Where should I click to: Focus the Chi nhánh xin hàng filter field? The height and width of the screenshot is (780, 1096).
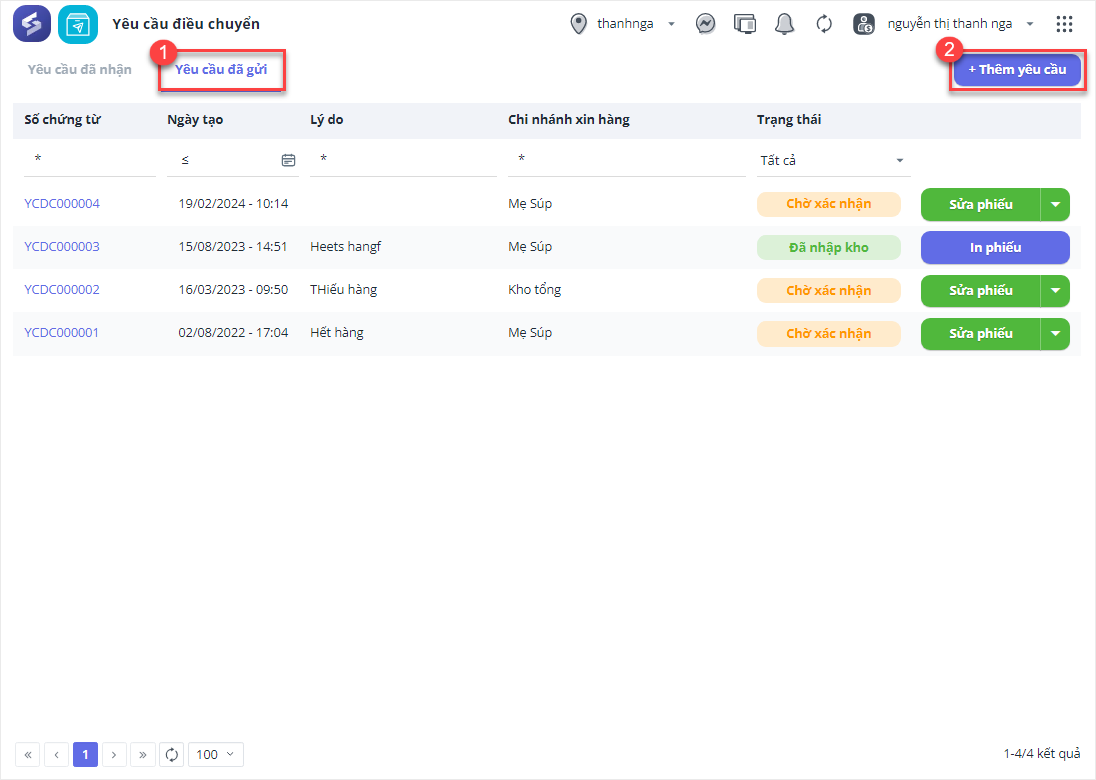[627, 160]
